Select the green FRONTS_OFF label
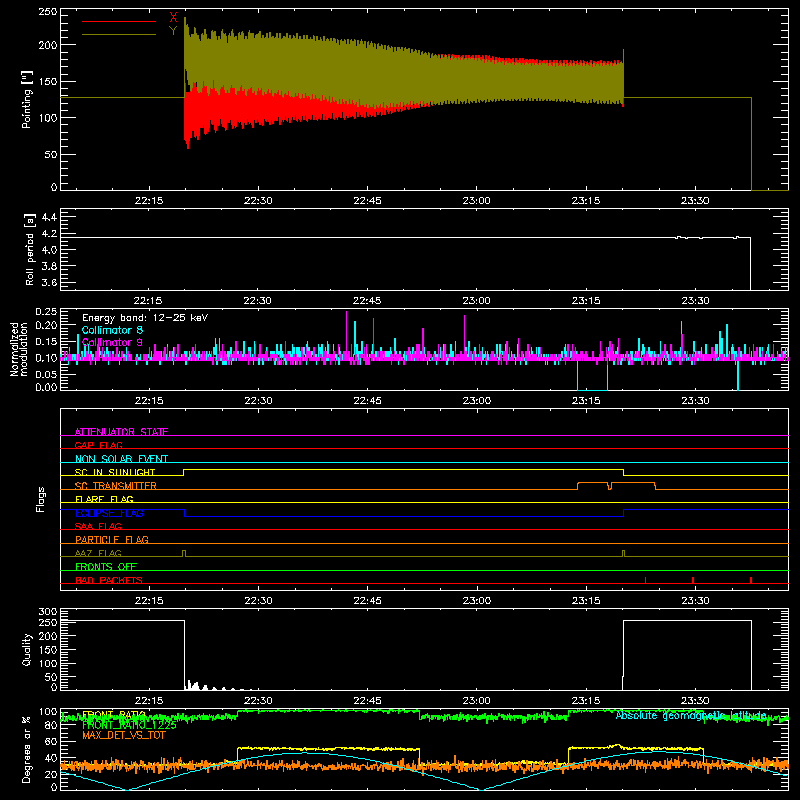The width and height of the screenshot is (800, 800). [x=106, y=566]
